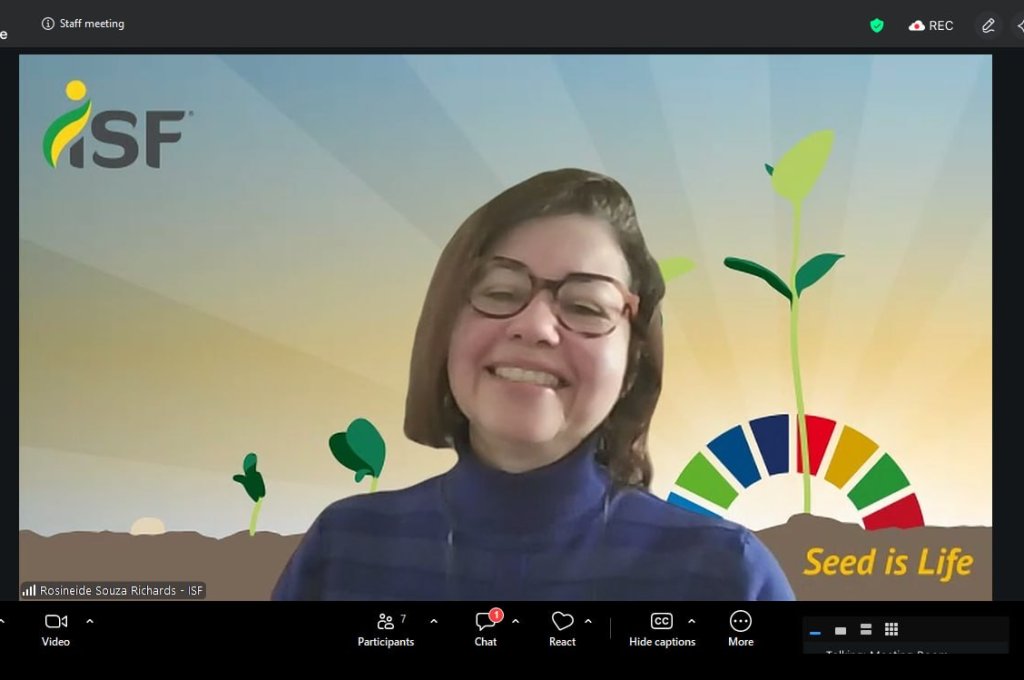
Task: Expand the Video options arrow
Action: pyautogui.click(x=90, y=621)
